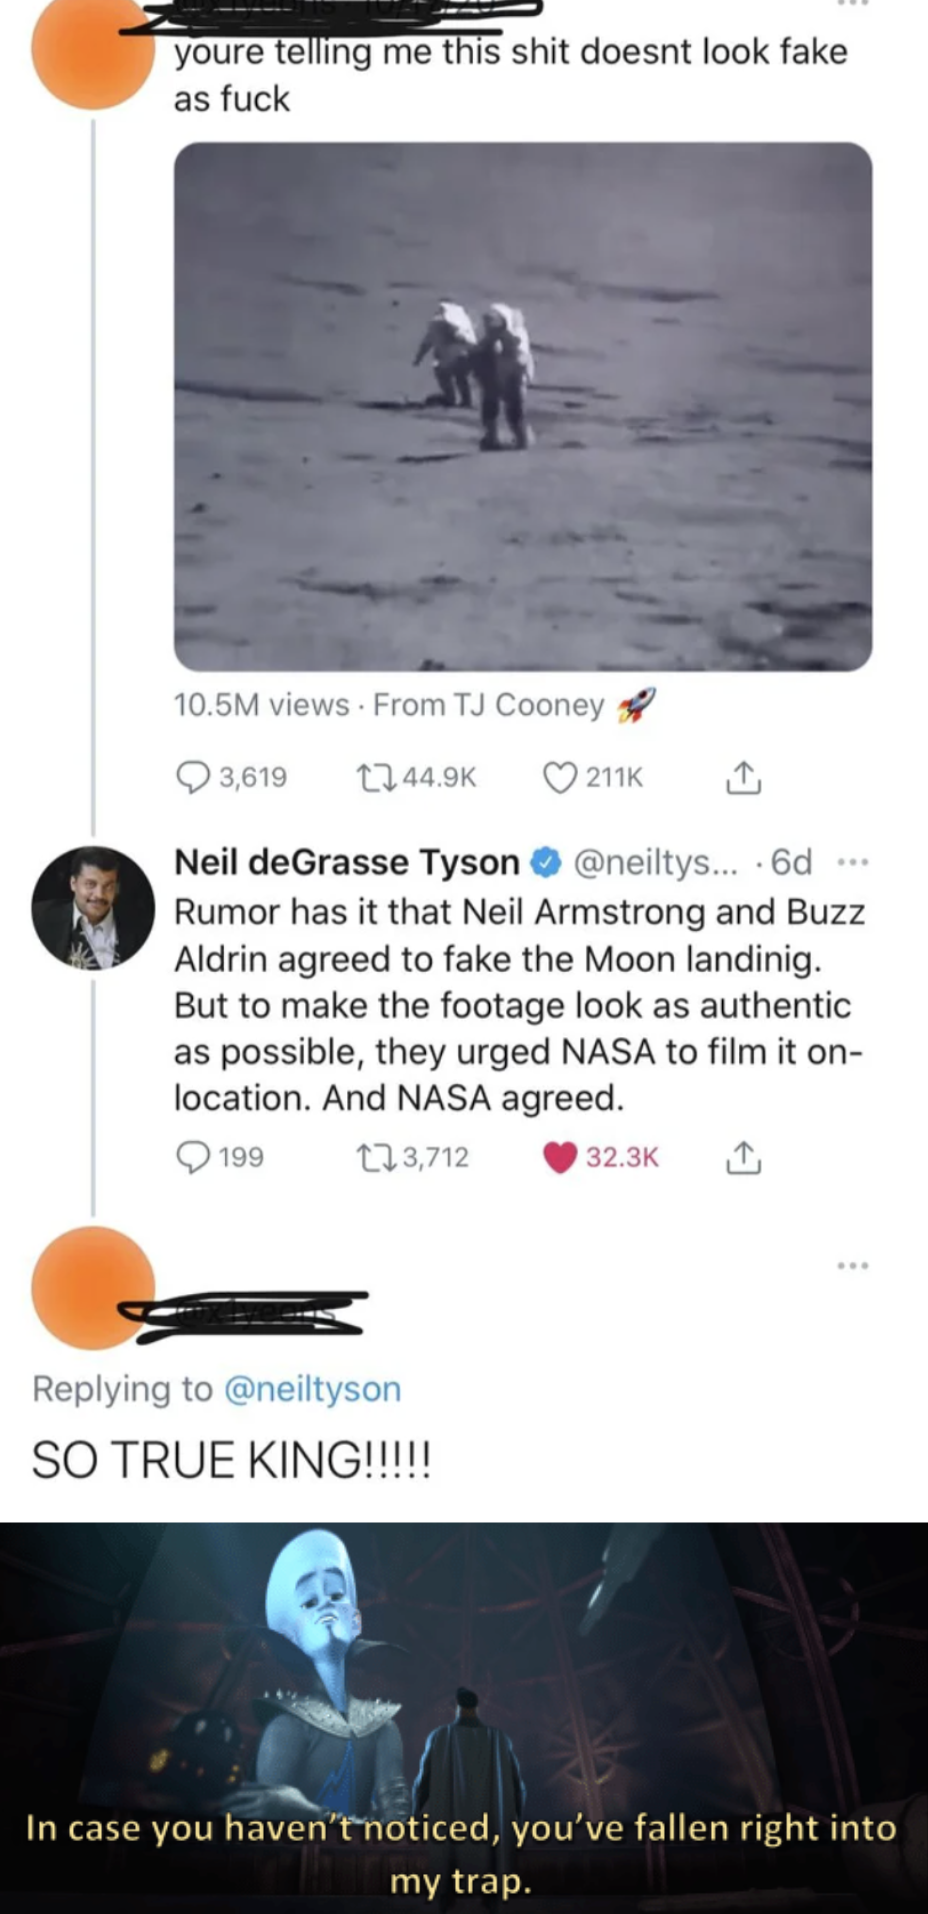Share Neil deGrasse Tyson's tweet
This screenshot has width=928, height=1914.
coord(742,1157)
